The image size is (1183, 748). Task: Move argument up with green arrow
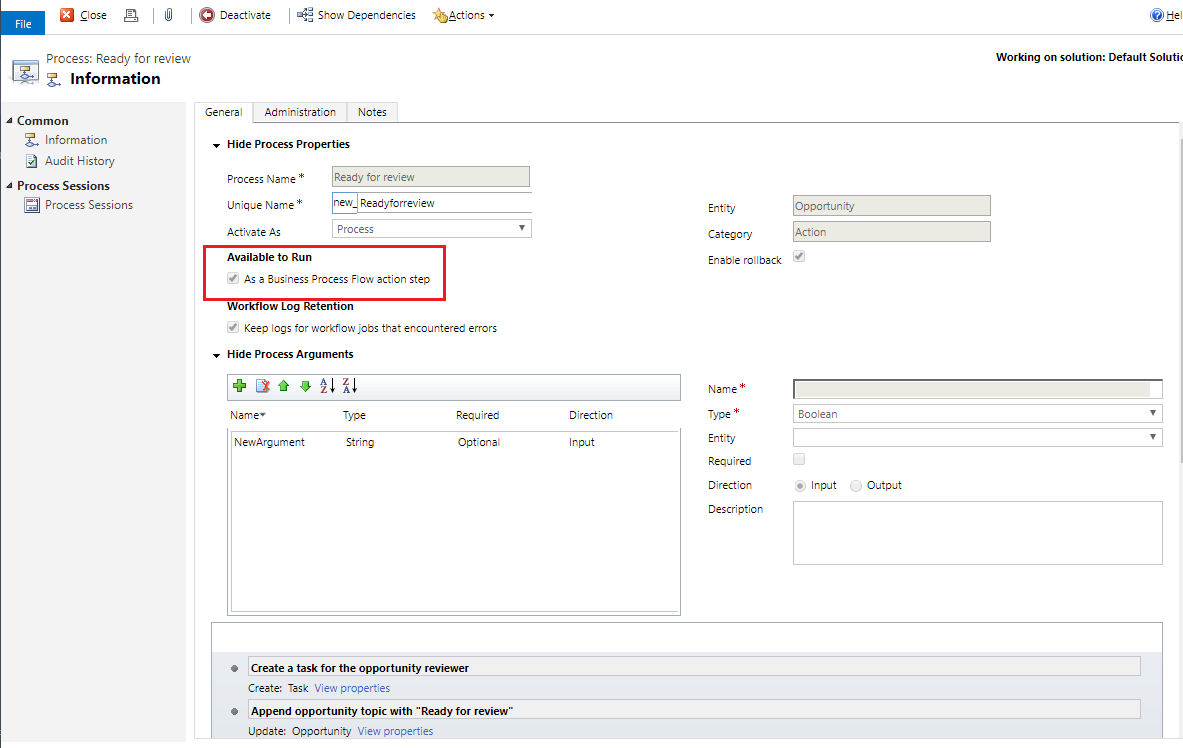tap(284, 386)
